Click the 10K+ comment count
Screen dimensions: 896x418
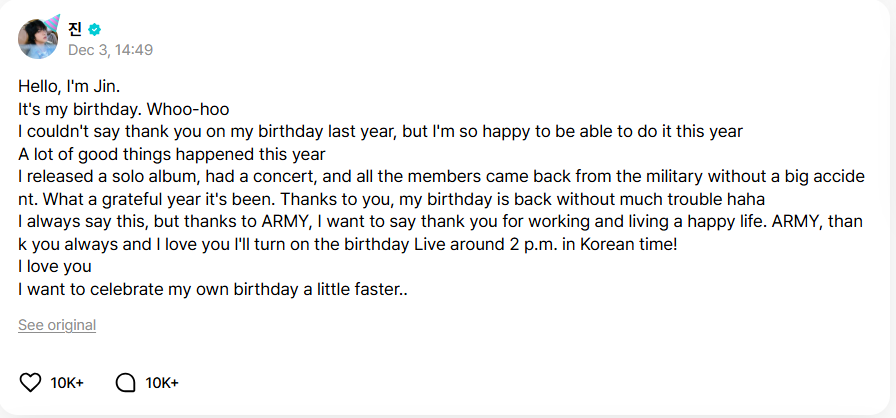tap(162, 382)
